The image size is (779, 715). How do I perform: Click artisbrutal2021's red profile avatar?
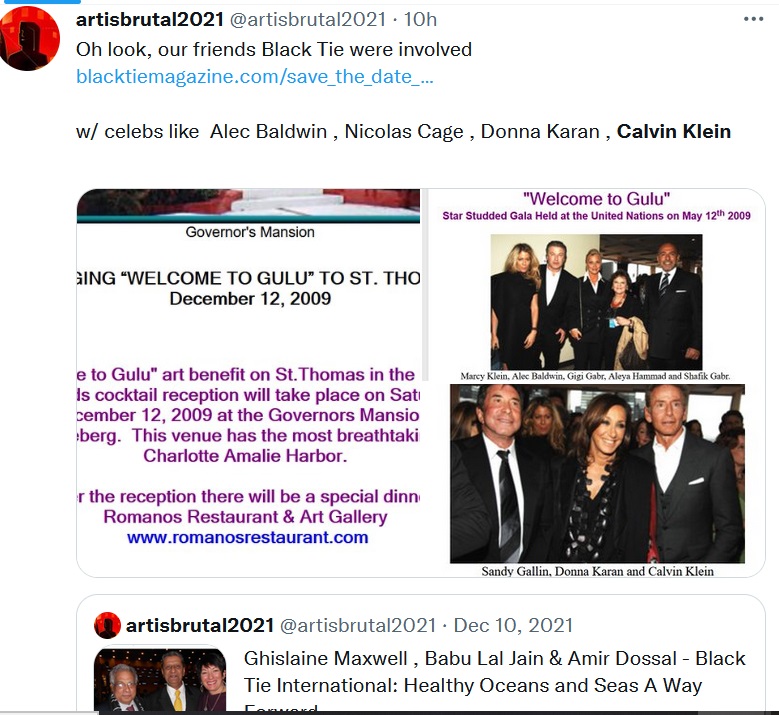click(29, 38)
